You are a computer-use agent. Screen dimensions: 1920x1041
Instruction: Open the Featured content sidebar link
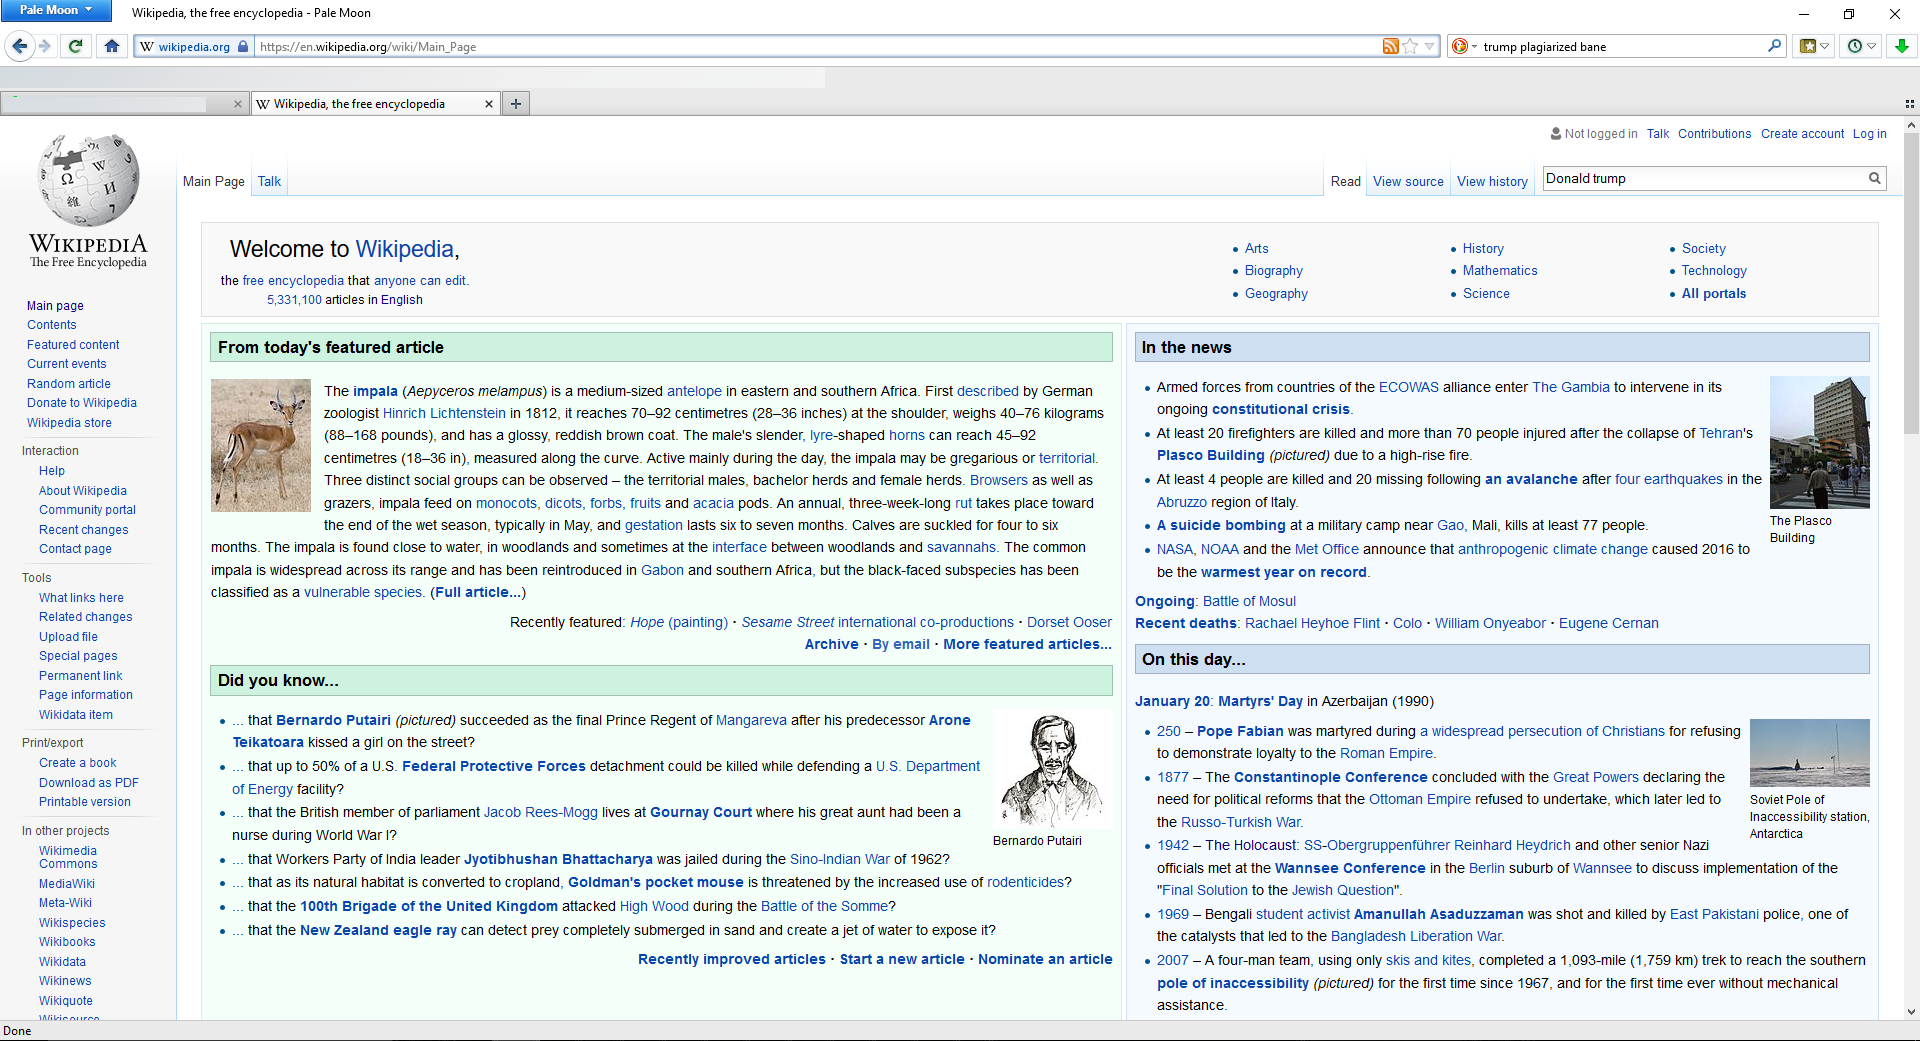[73, 344]
